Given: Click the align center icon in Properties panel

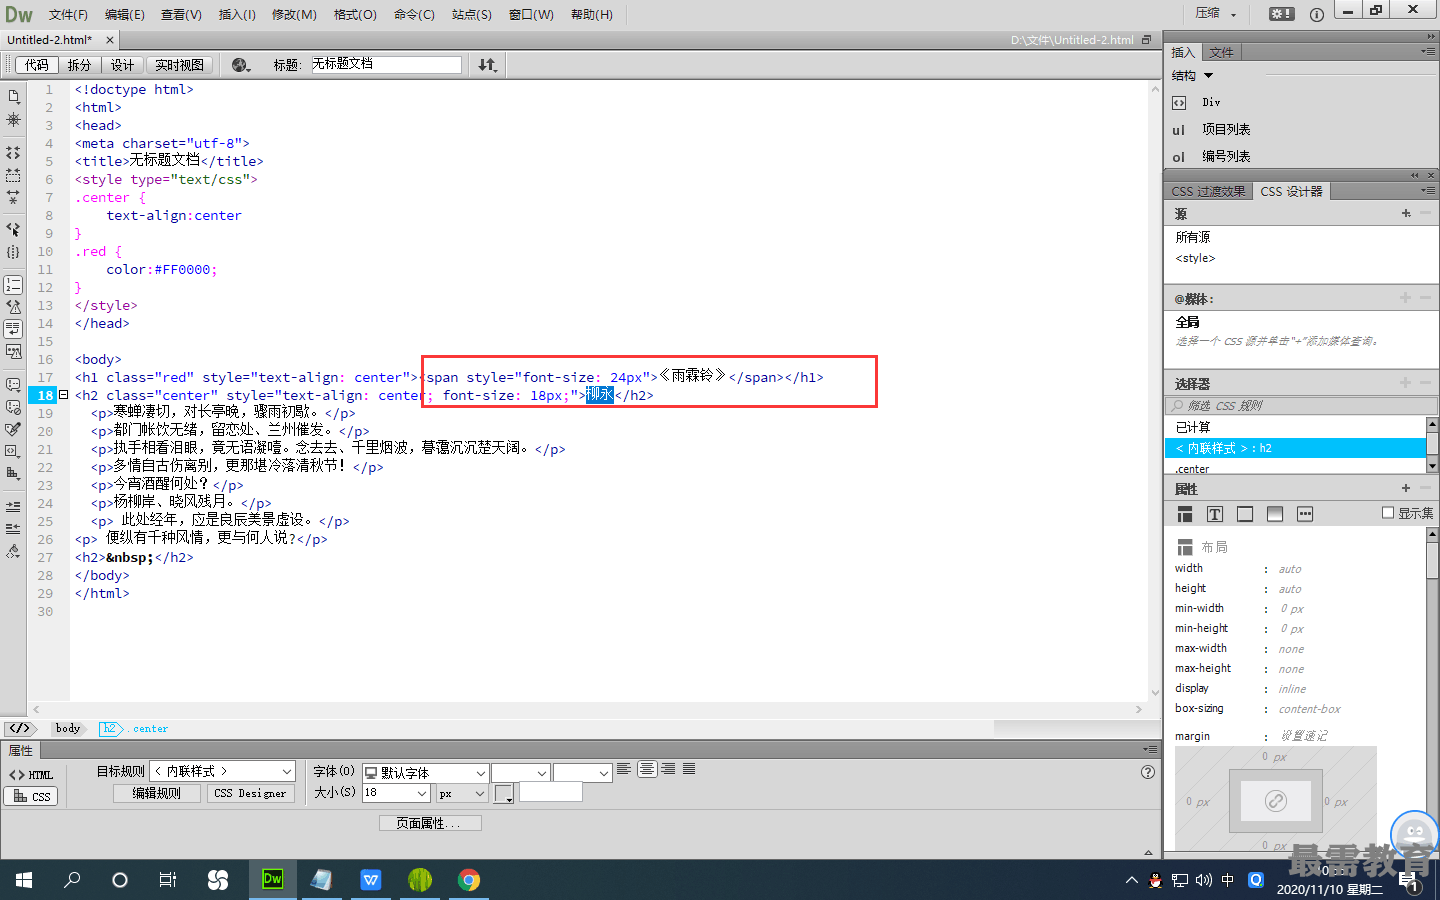Looking at the screenshot, I should pos(647,769).
